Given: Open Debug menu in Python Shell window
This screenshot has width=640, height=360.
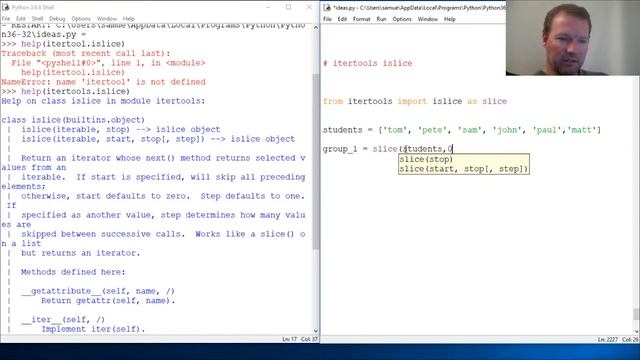Looking at the screenshot, I should [57, 19].
